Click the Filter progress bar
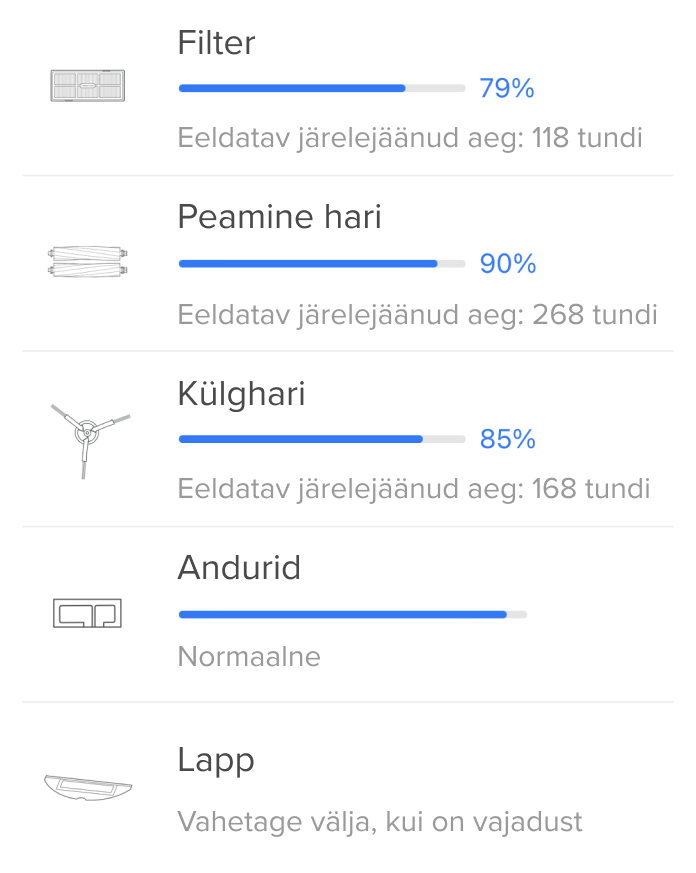696x873 pixels. tap(321, 89)
